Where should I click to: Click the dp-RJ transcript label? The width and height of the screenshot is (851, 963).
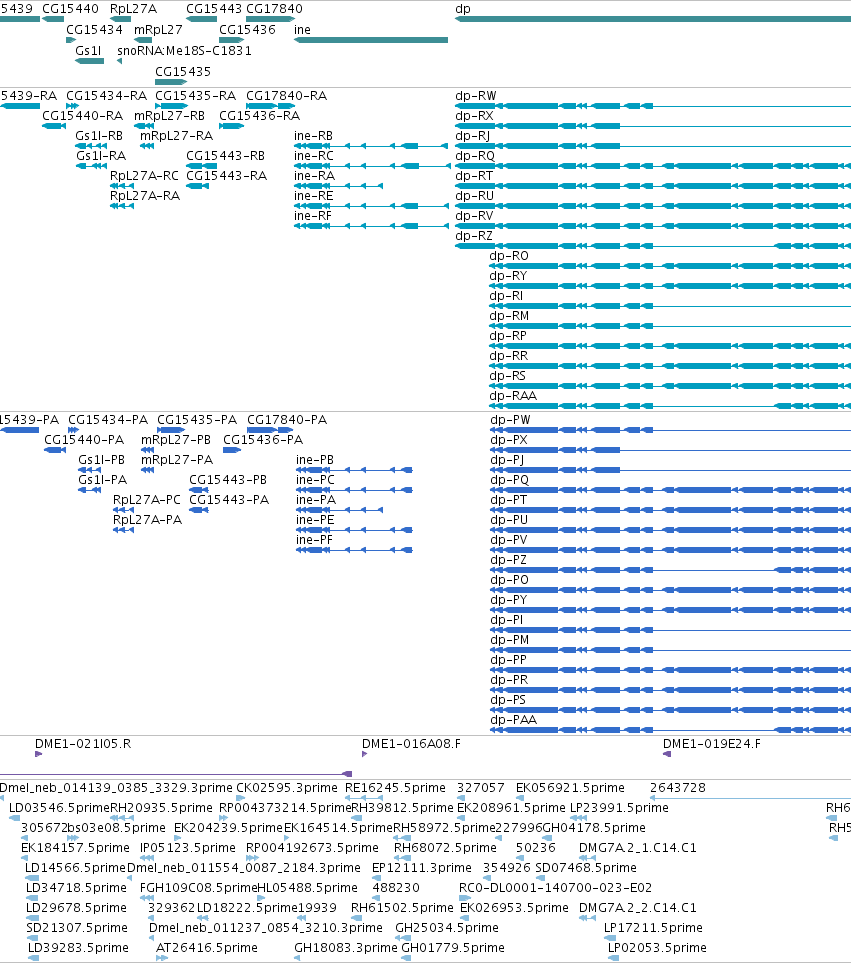pos(472,136)
